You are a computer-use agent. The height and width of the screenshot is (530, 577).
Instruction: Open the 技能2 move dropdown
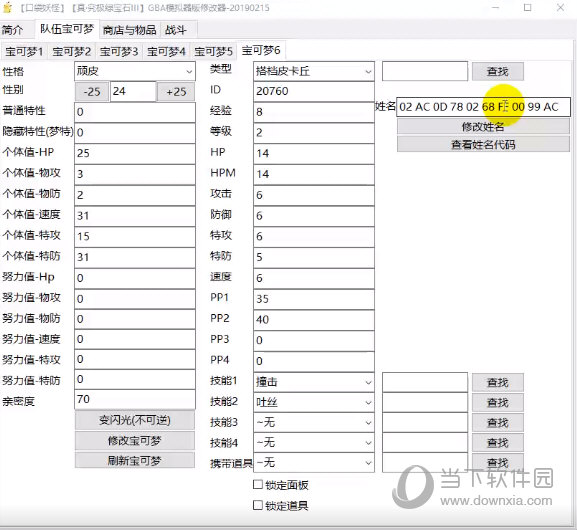coord(314,402)
